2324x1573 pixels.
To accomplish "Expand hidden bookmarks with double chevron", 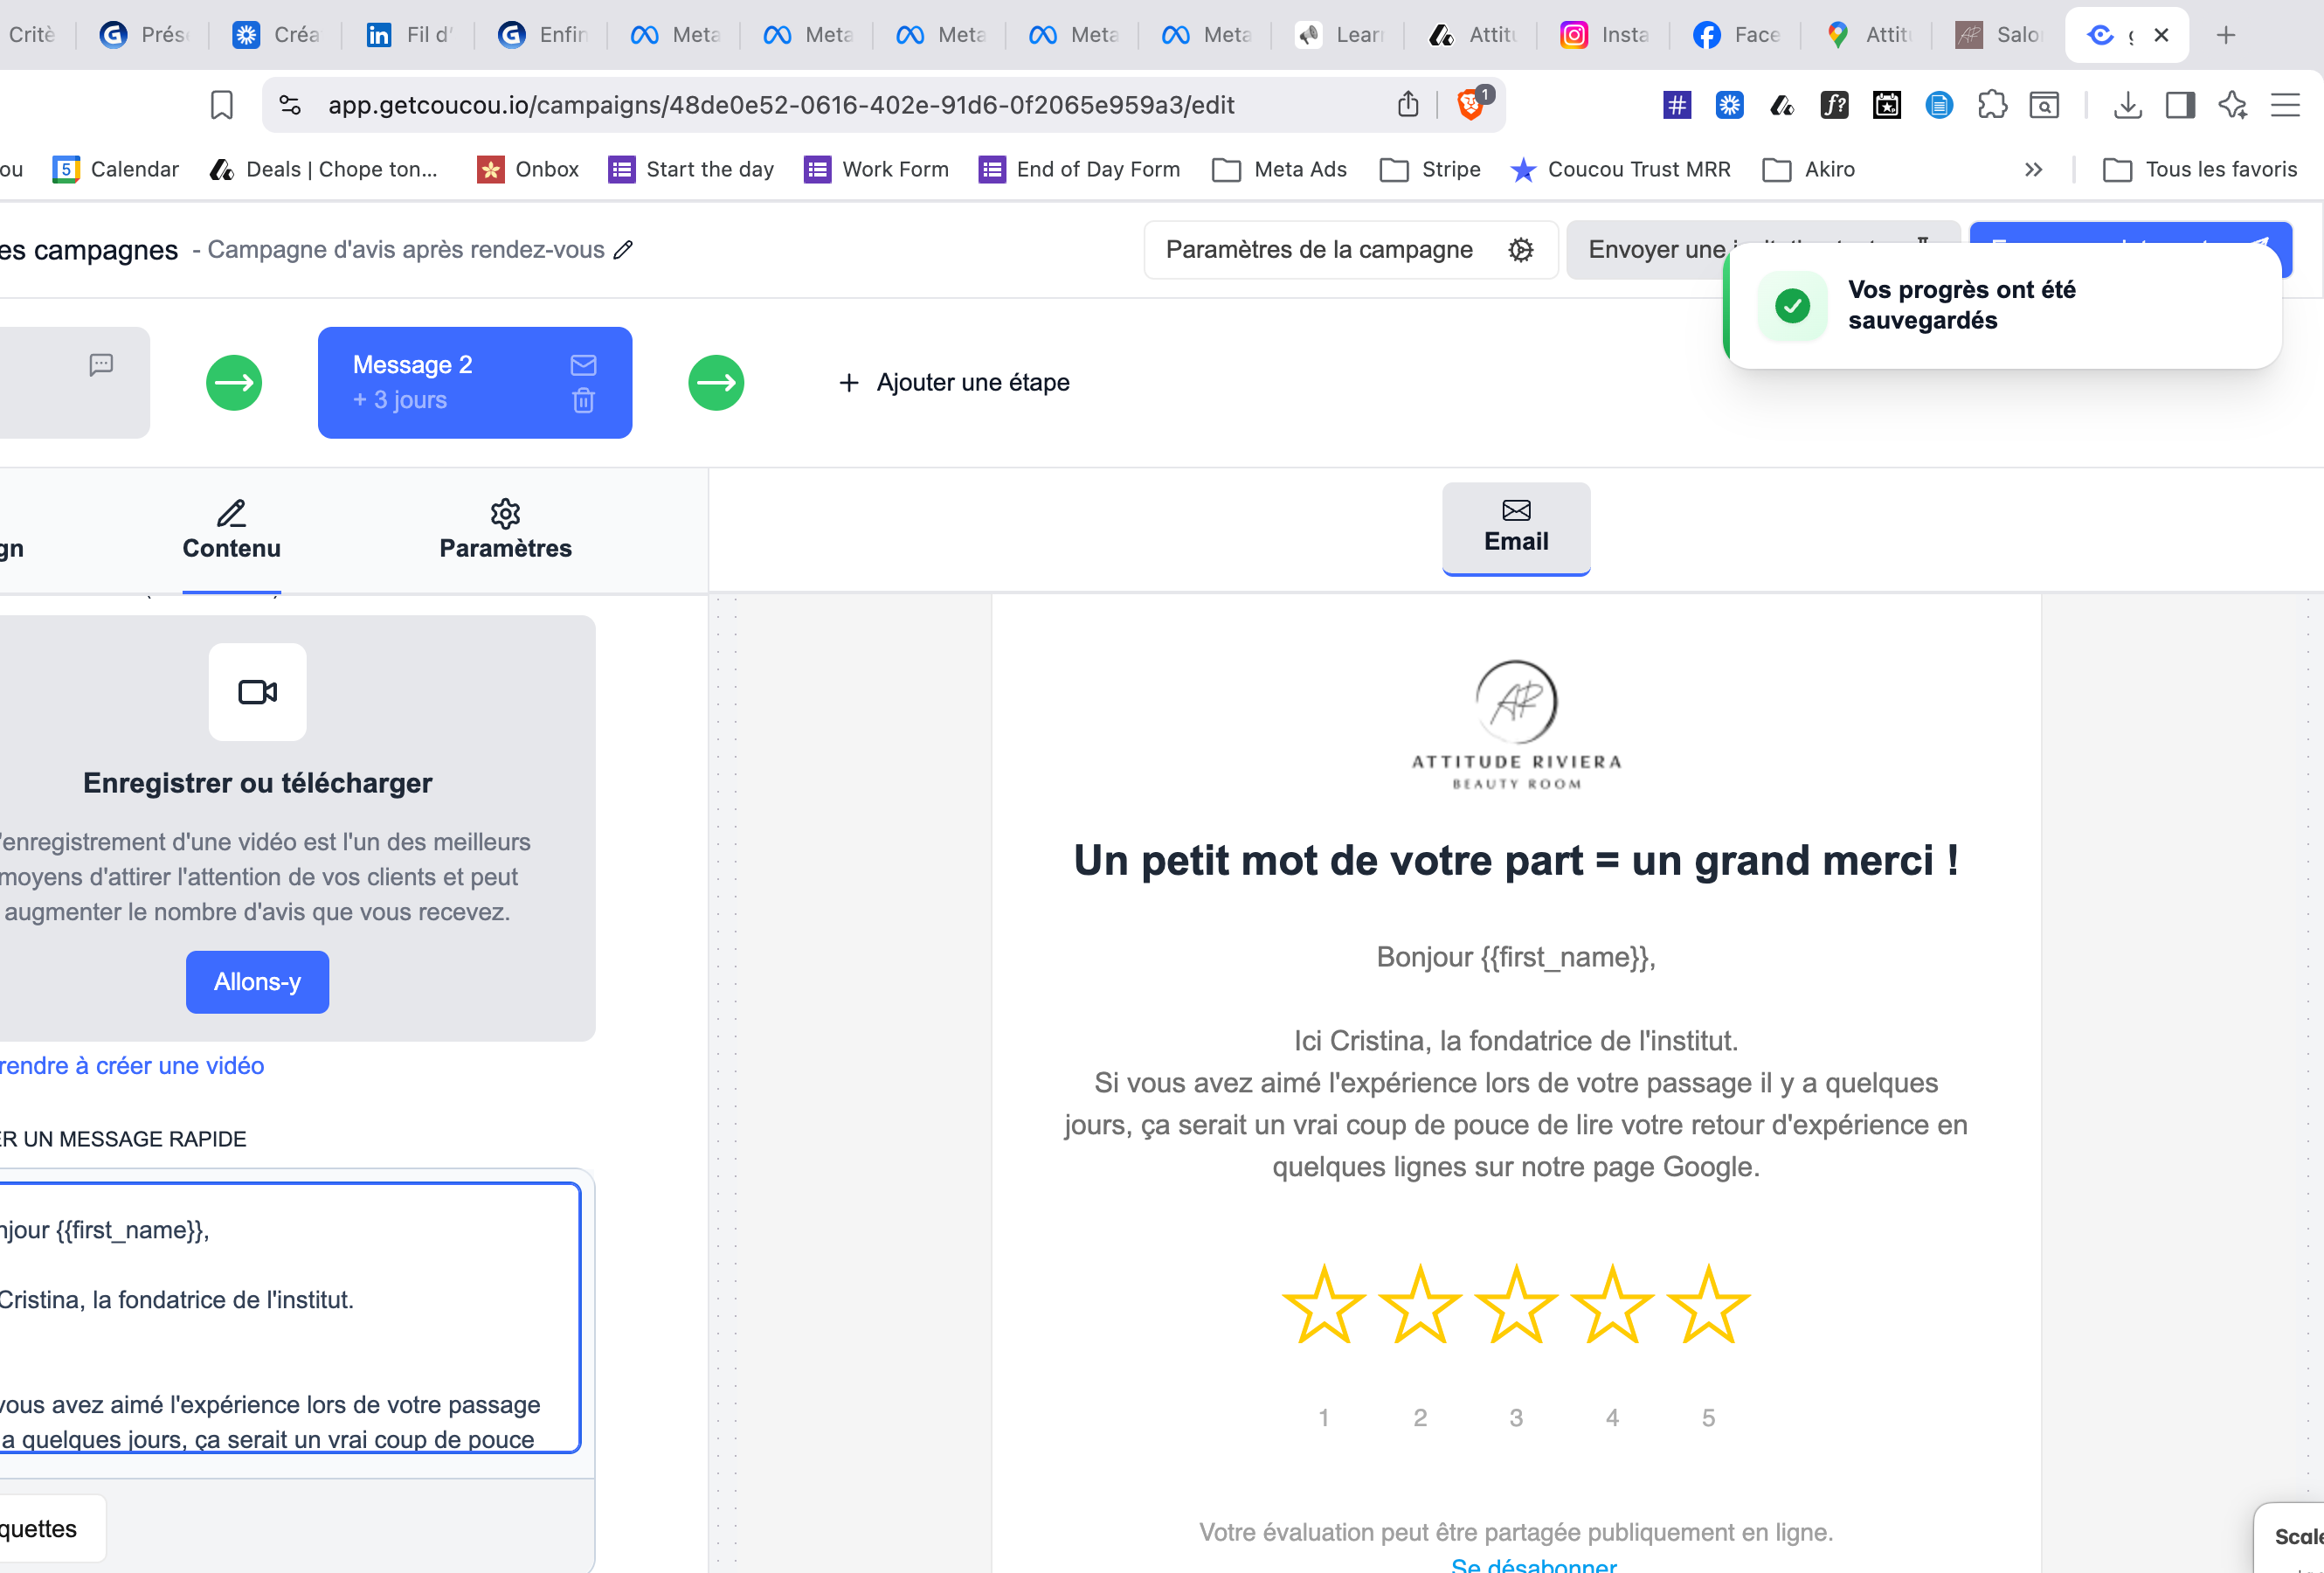I will tap(2033, 170).
